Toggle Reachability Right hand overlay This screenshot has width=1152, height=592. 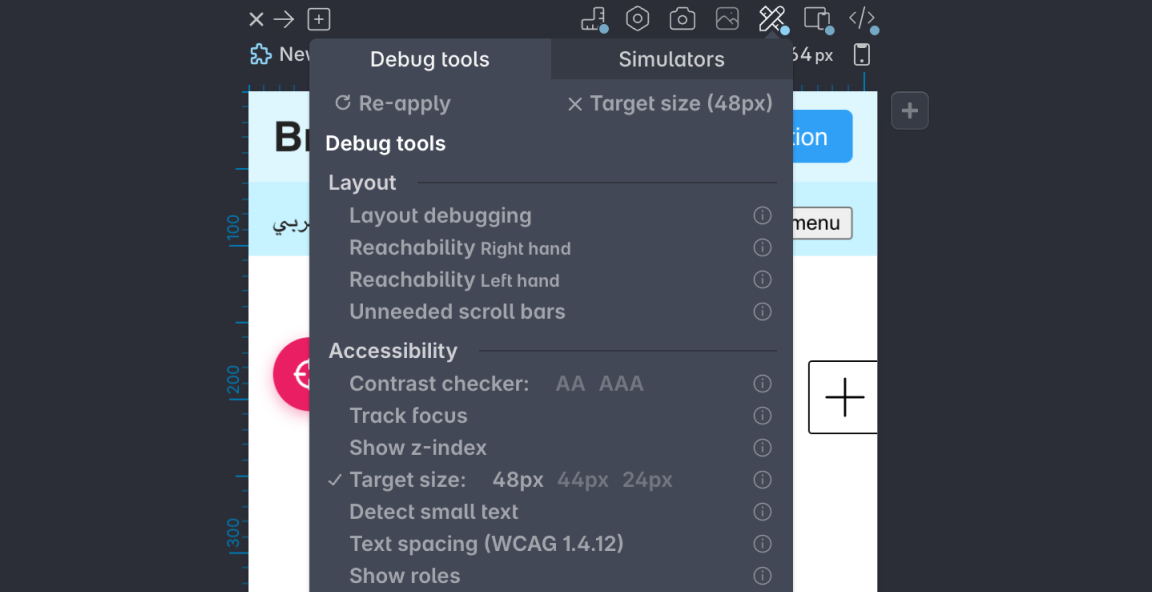459,247
